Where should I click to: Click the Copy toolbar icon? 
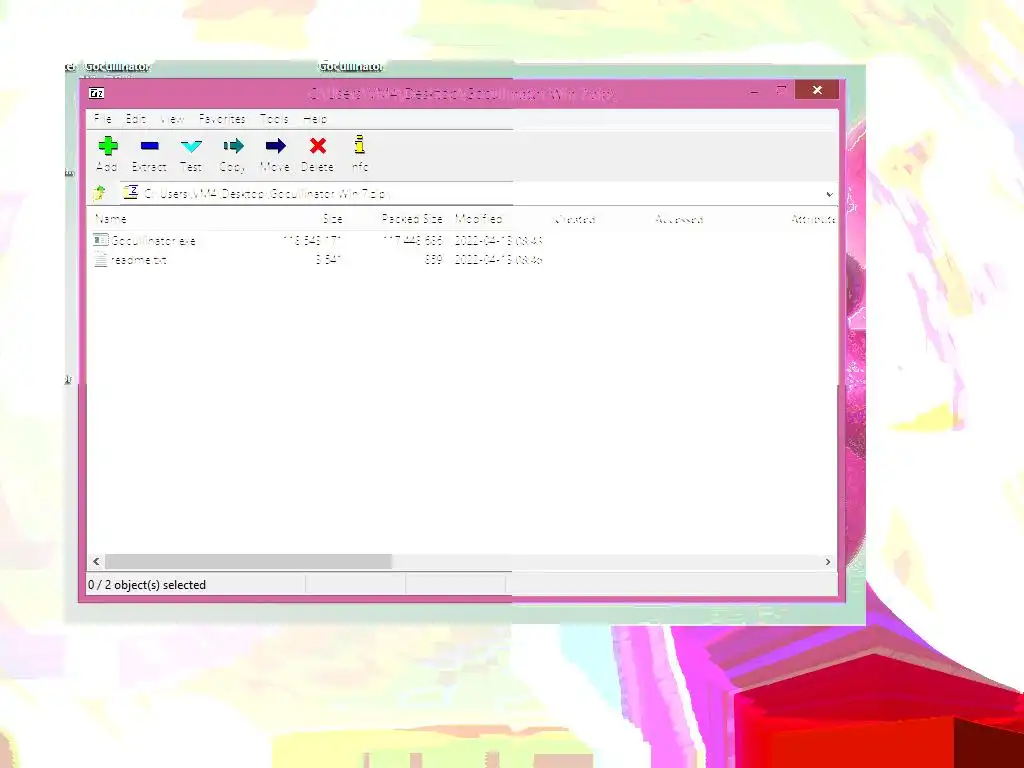click(x=233, y=146)
